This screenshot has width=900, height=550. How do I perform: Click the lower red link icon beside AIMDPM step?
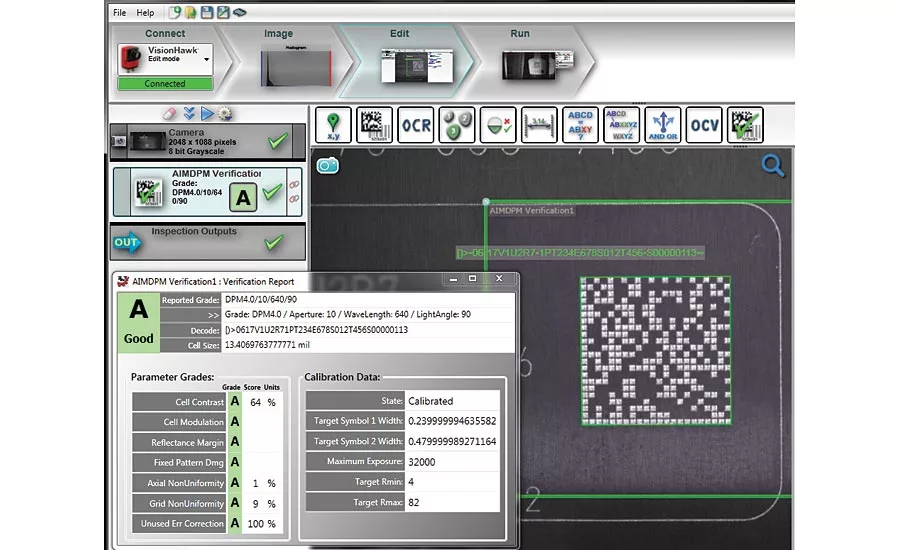[294, 199]
